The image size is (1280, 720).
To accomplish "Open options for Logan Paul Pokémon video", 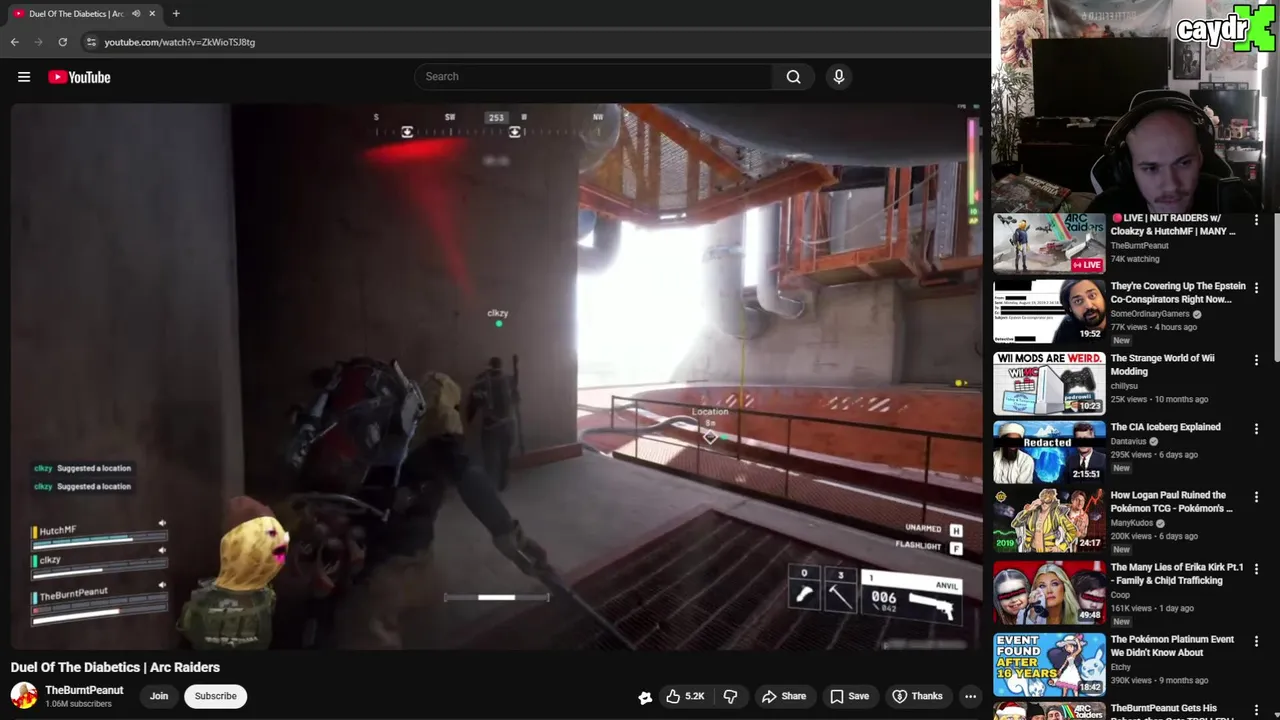I will click(x=1257, y=496).
